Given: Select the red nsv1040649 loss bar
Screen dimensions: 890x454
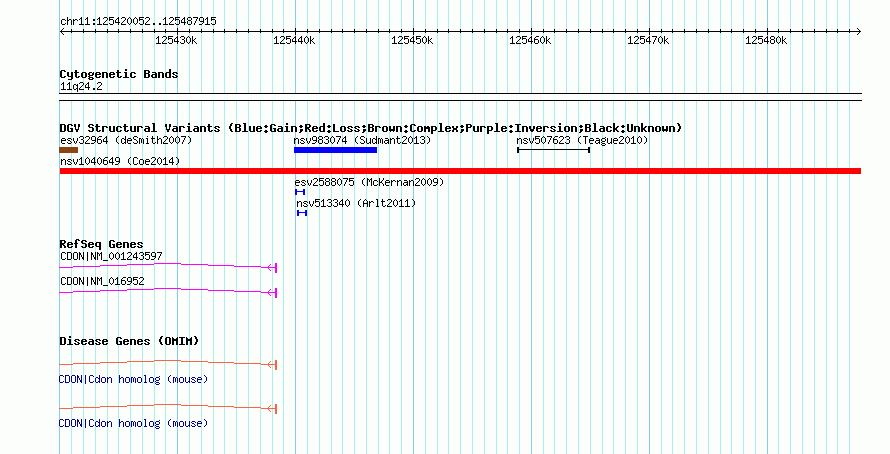Looking at the screenshot, I should tap(460, 171).
